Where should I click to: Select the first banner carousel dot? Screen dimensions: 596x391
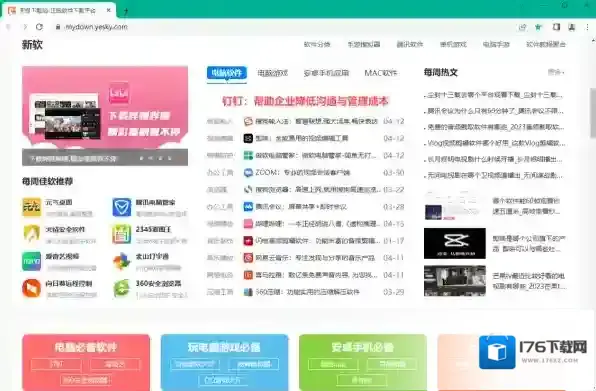coord(141,158)
